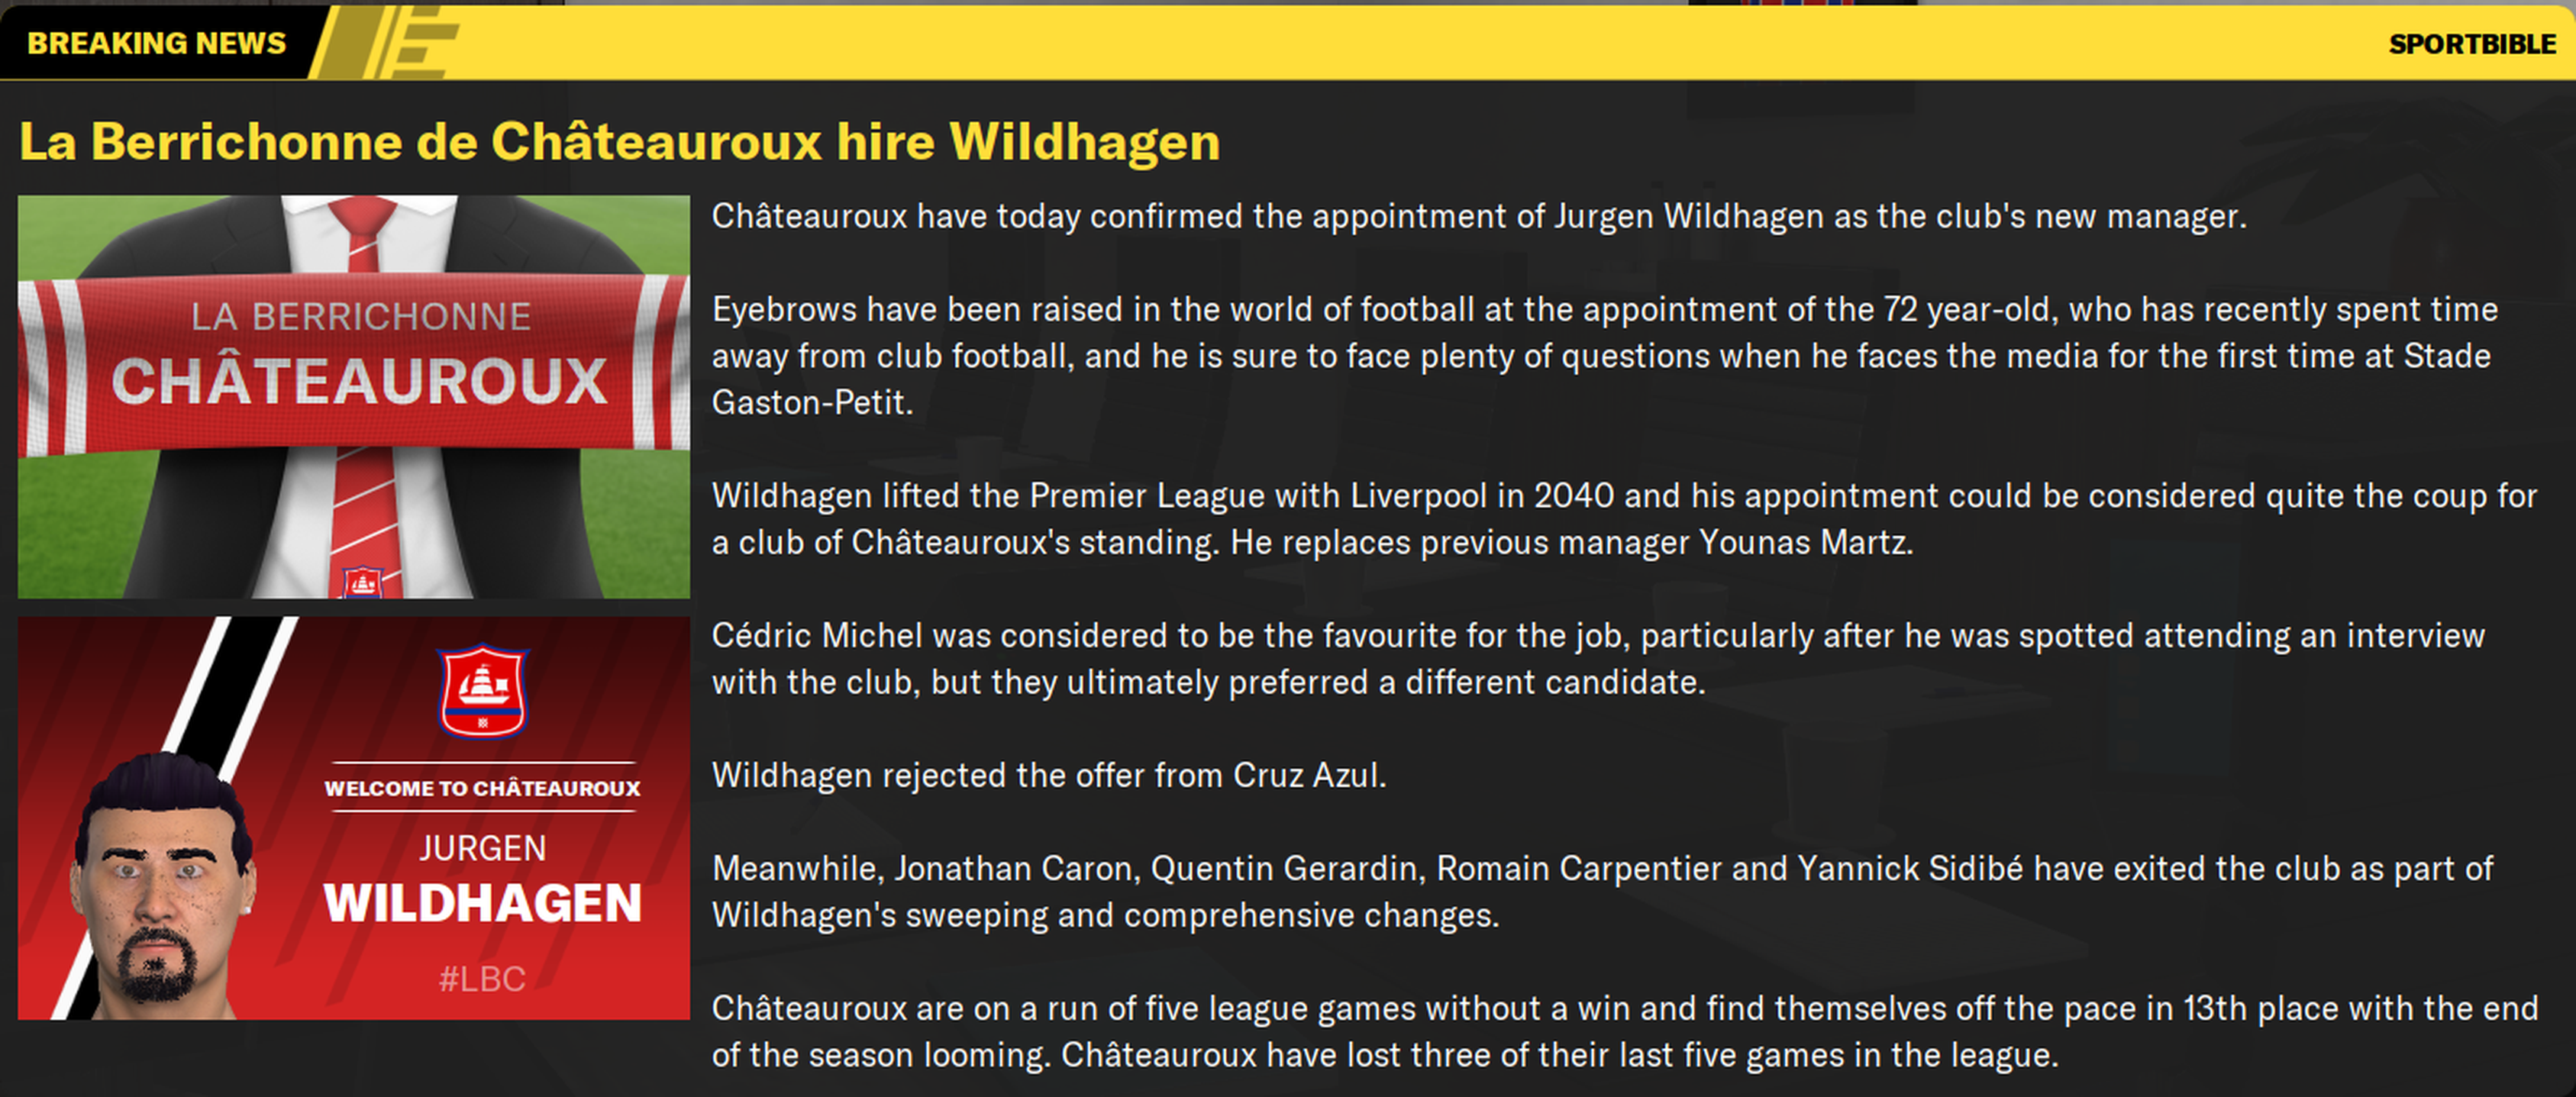Viewport: 2576px width, 1097px height.
Task: Click the Châteauroux club crest in welcome graphic
Action: (x=483, y=690)
